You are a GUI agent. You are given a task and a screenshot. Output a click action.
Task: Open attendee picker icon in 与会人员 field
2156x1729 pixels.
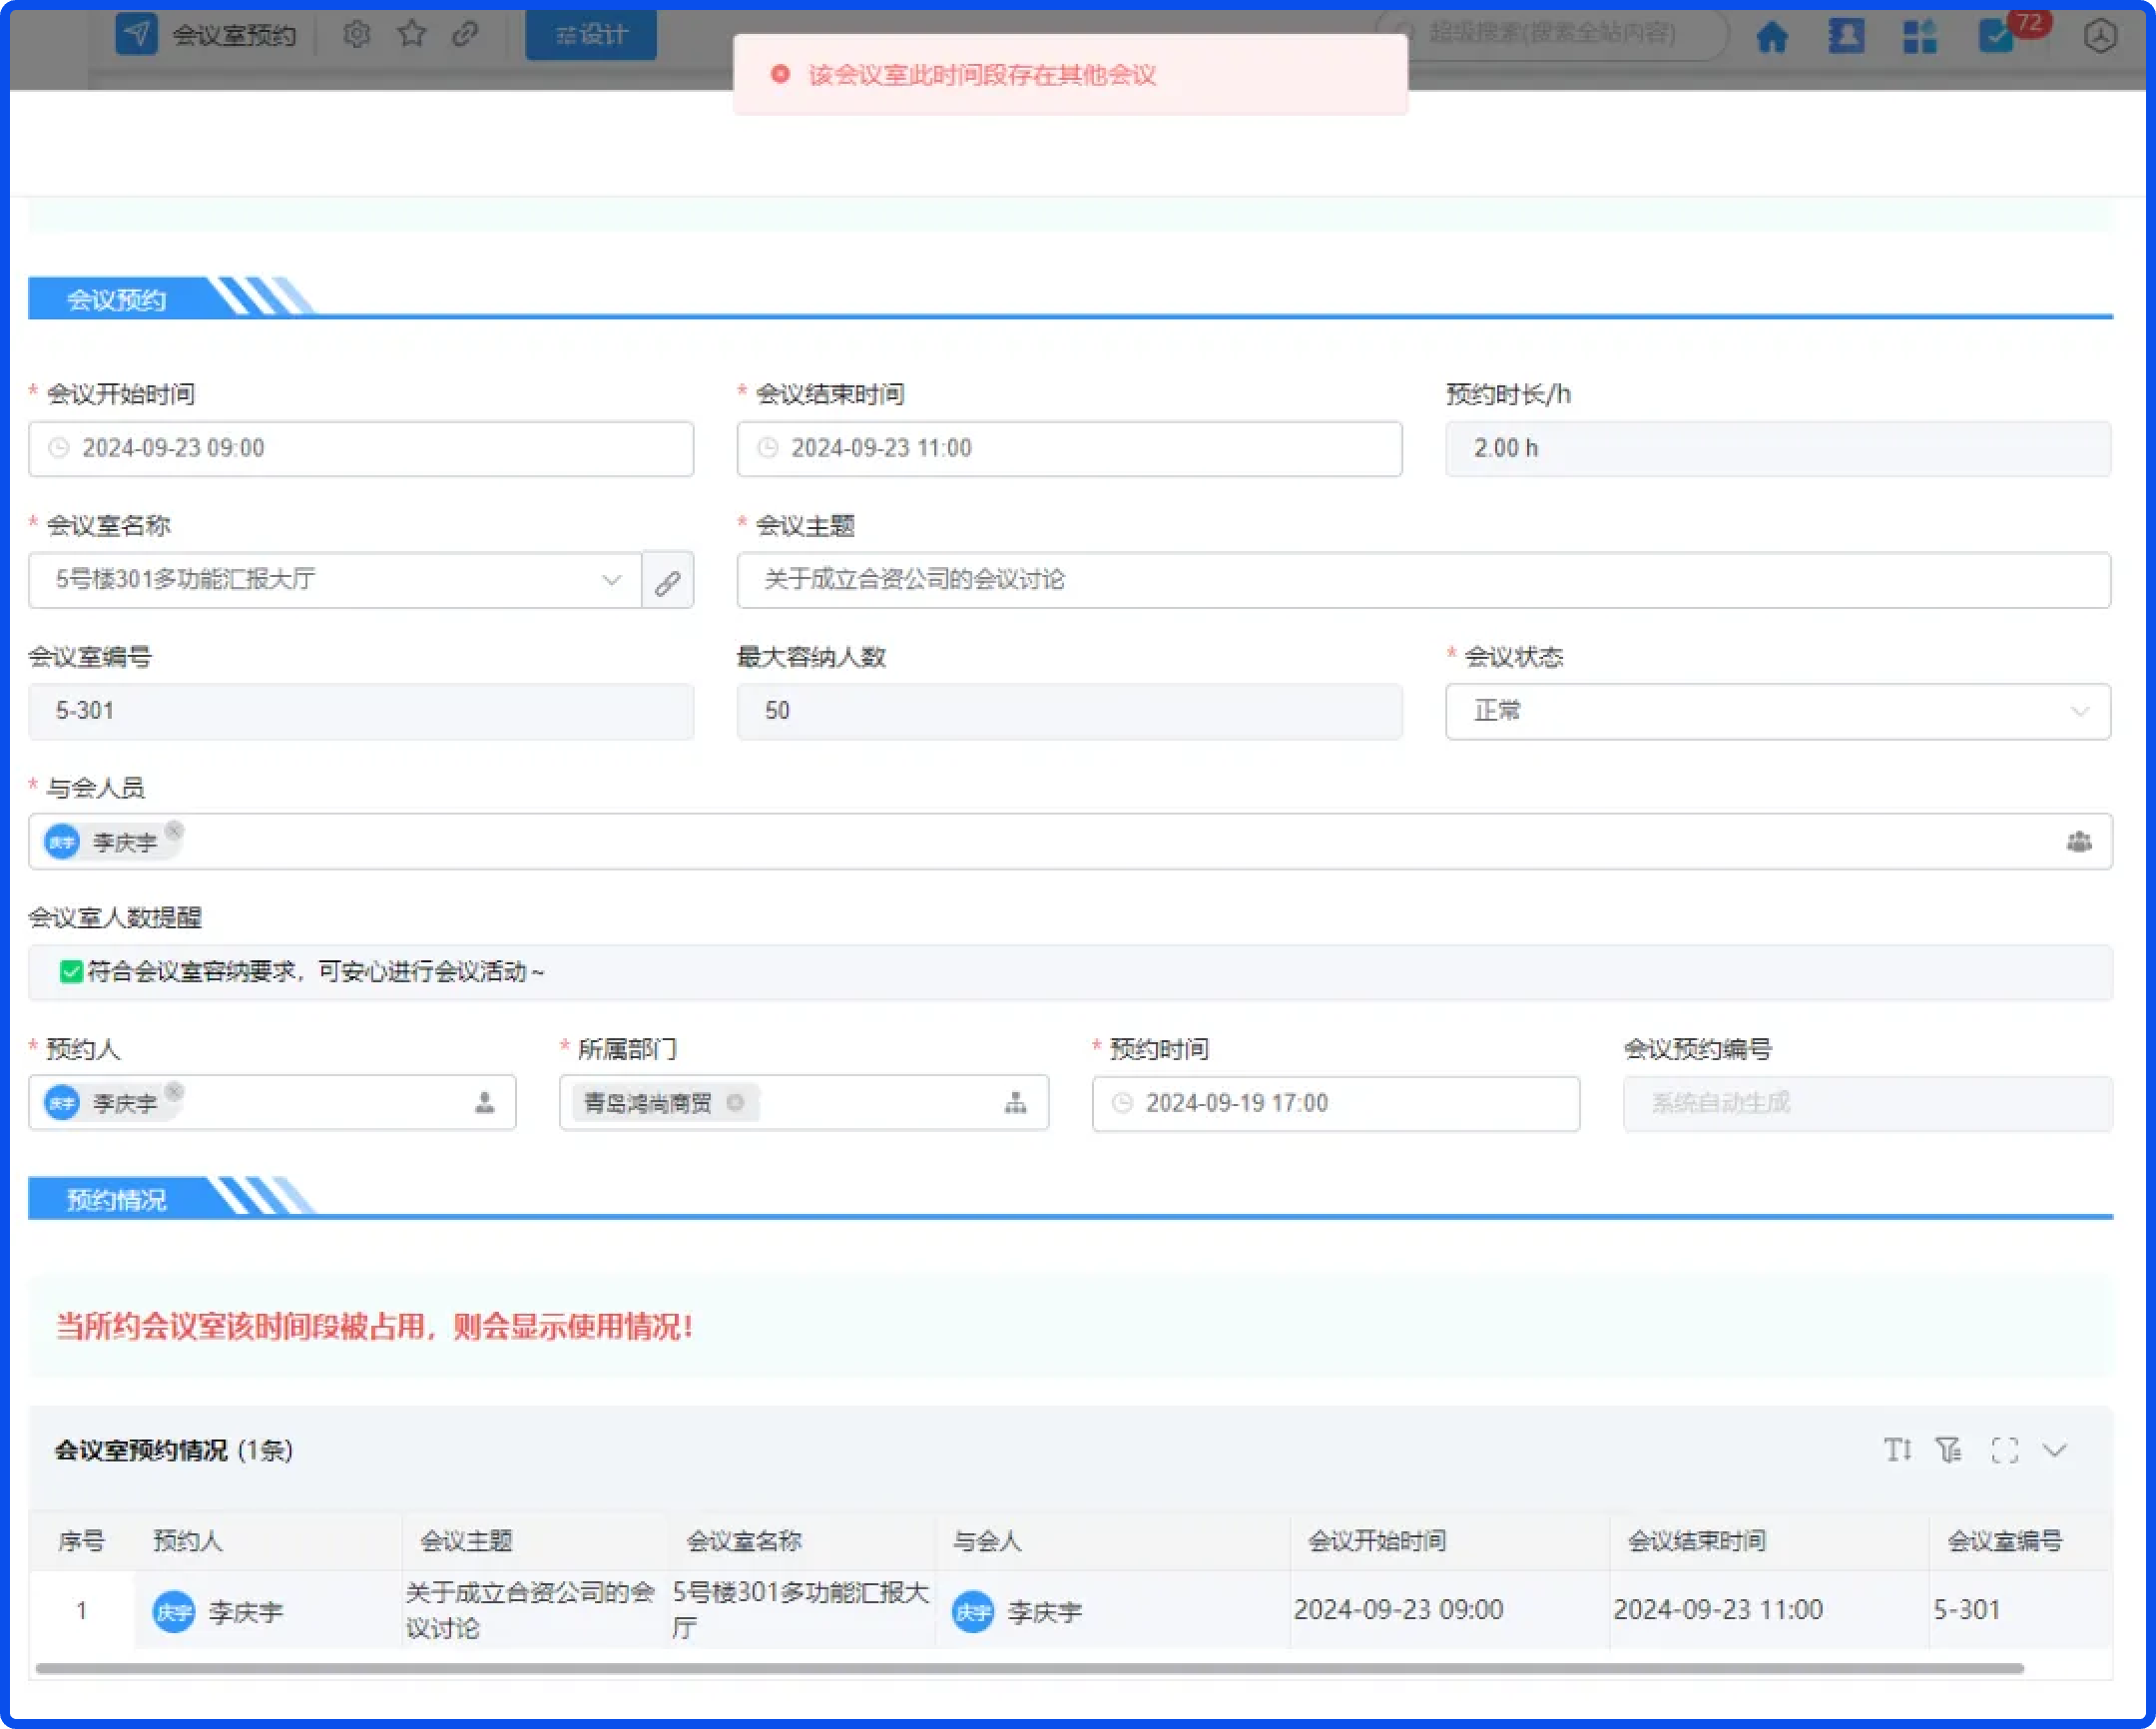[2078, 842]
